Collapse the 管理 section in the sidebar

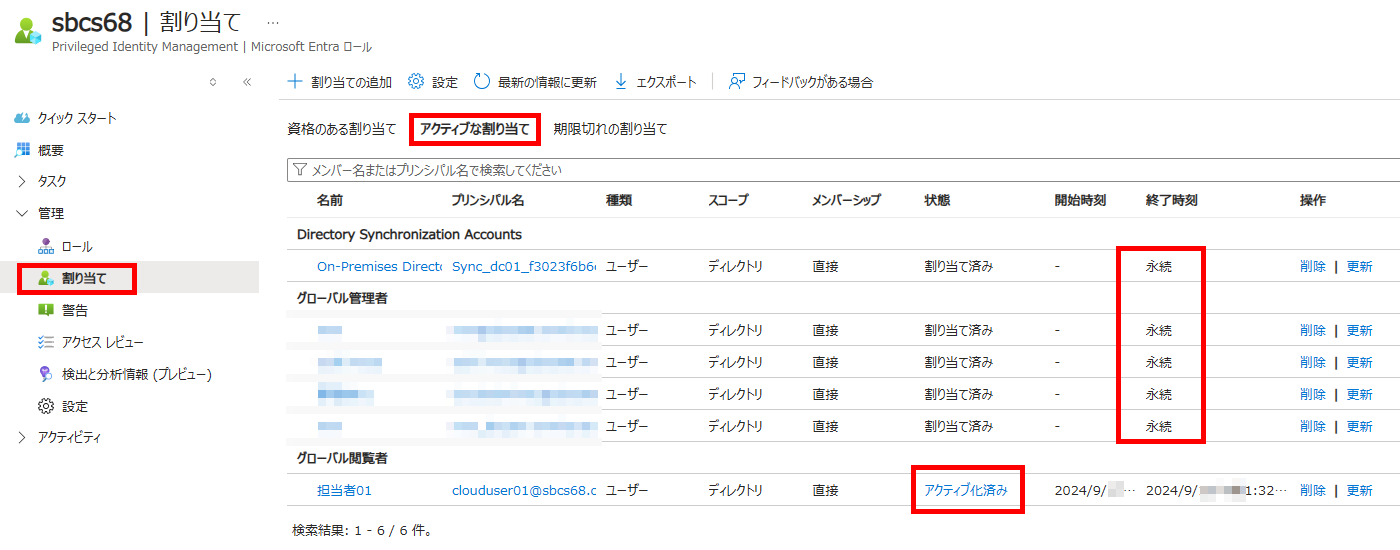tap(23, 213)
